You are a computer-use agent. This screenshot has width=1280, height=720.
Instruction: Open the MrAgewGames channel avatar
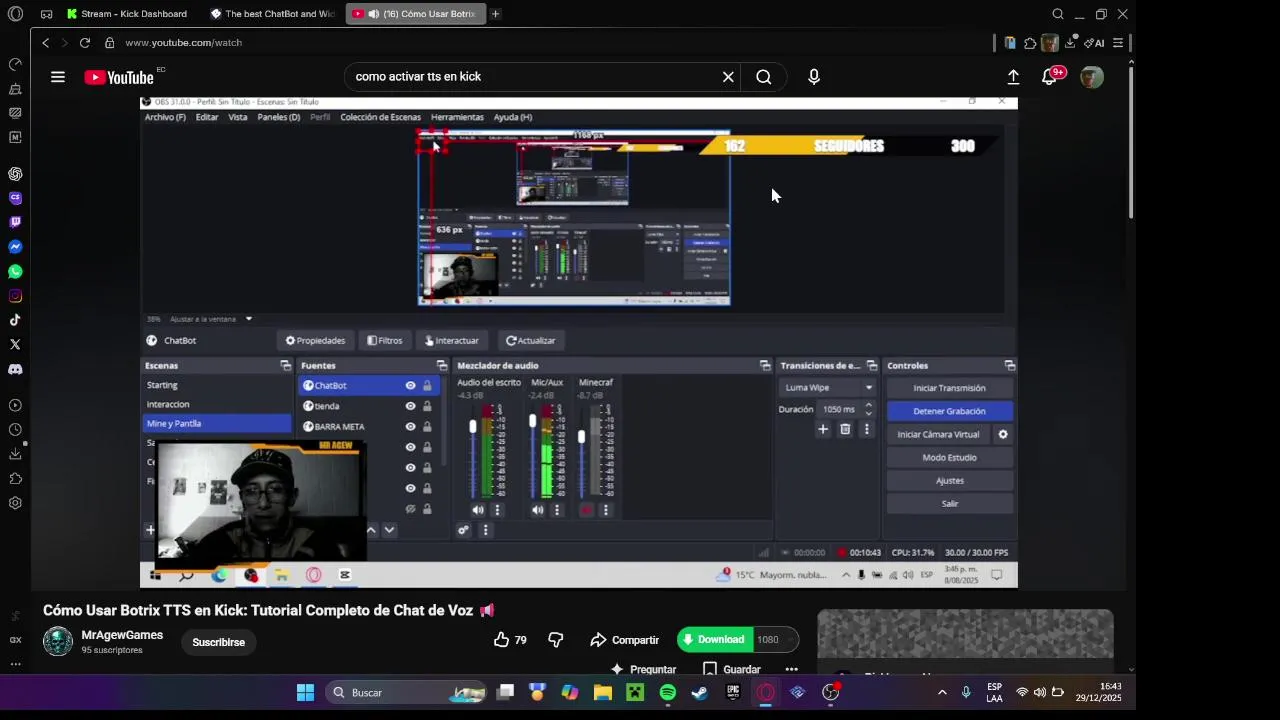[58, 642]
